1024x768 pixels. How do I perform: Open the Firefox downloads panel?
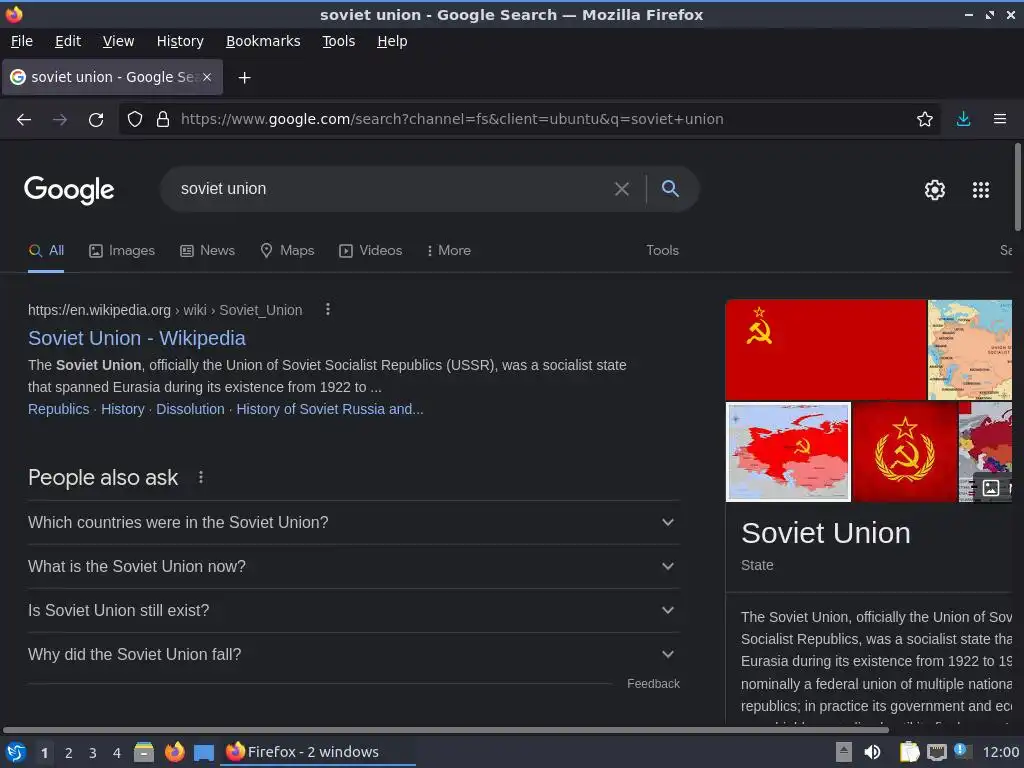(963, 119)
